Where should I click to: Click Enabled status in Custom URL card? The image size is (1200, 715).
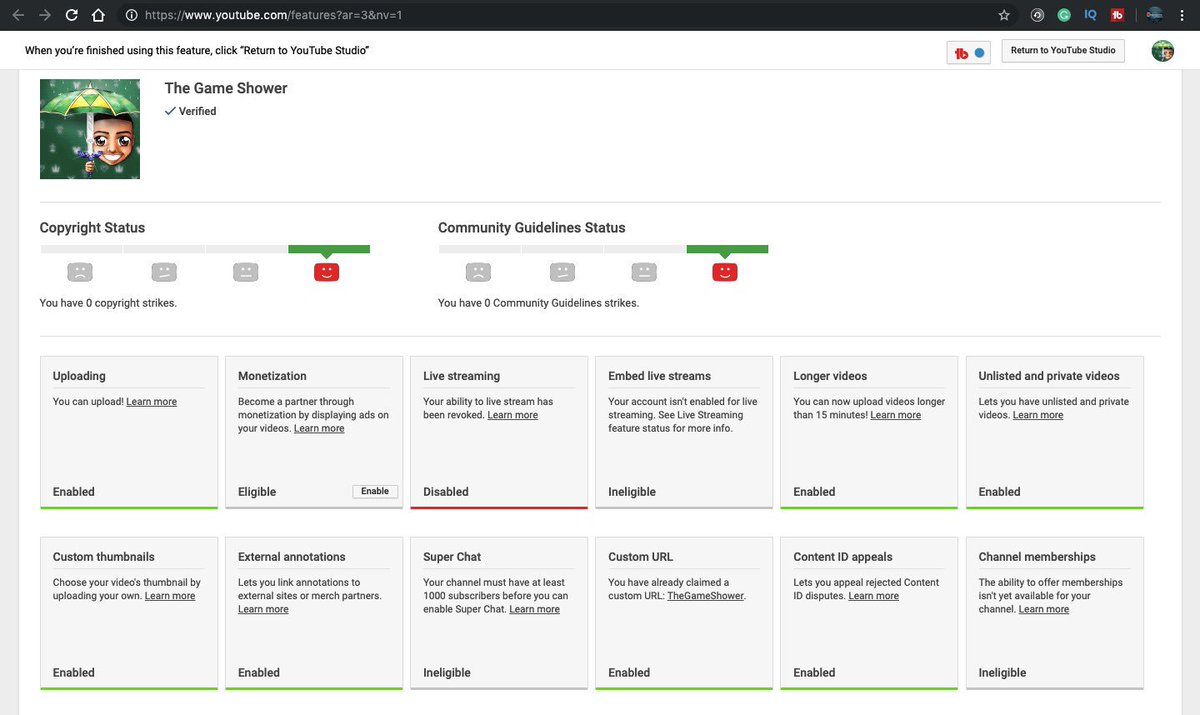tap(629, 673)
